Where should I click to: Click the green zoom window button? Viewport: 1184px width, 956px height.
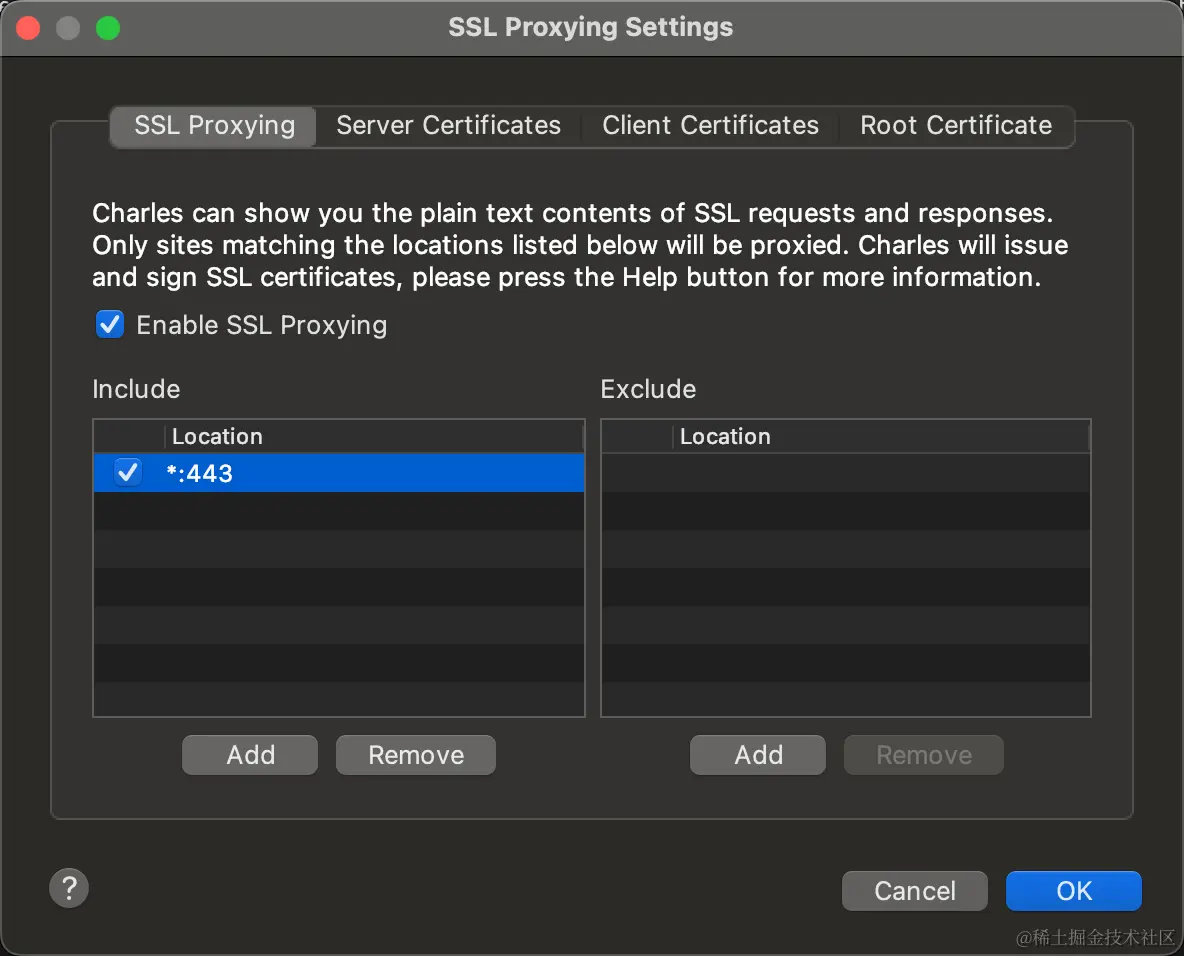[x=108, y=28]
